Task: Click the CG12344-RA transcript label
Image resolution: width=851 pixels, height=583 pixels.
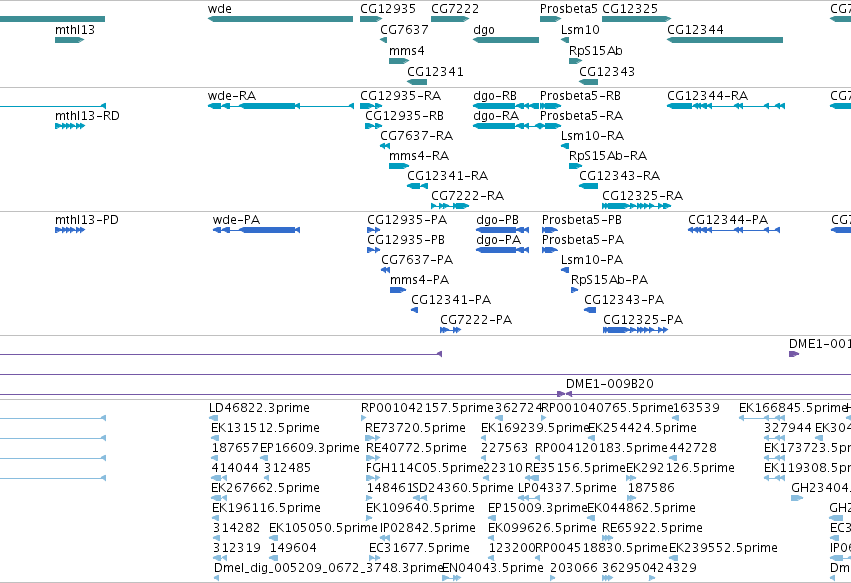Action: coord(707,96)
